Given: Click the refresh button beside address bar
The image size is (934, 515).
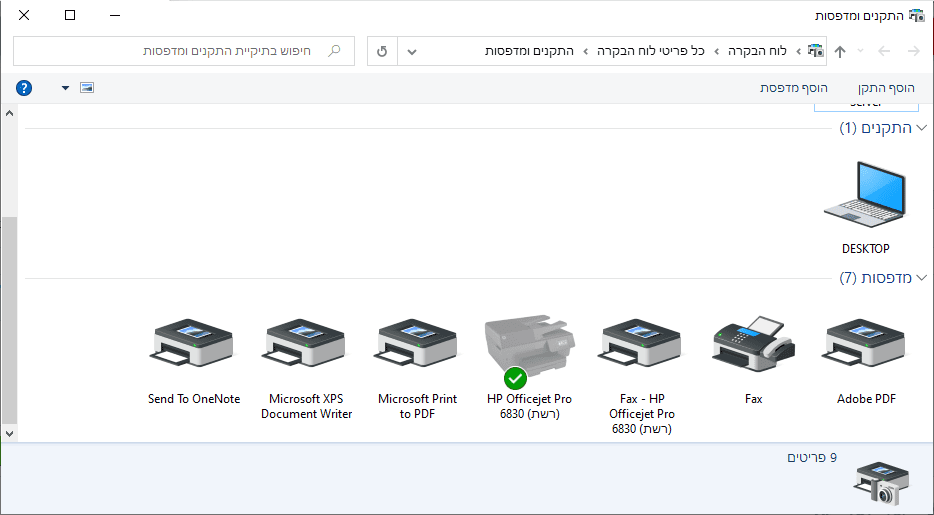Looking at the screenshot, I should [382, 51].
